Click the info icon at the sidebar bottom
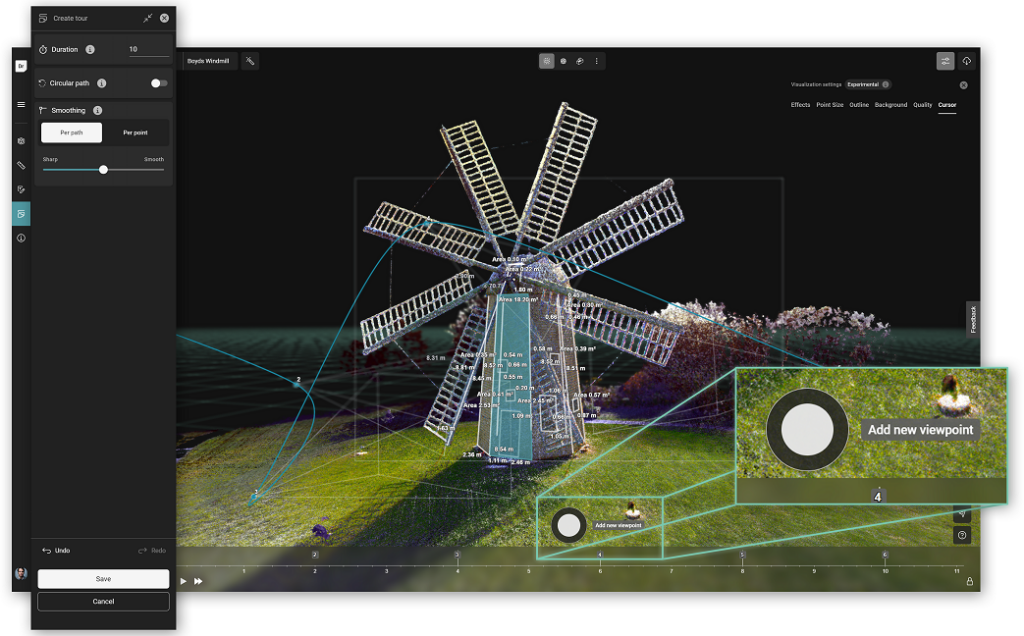 [20, 237]
